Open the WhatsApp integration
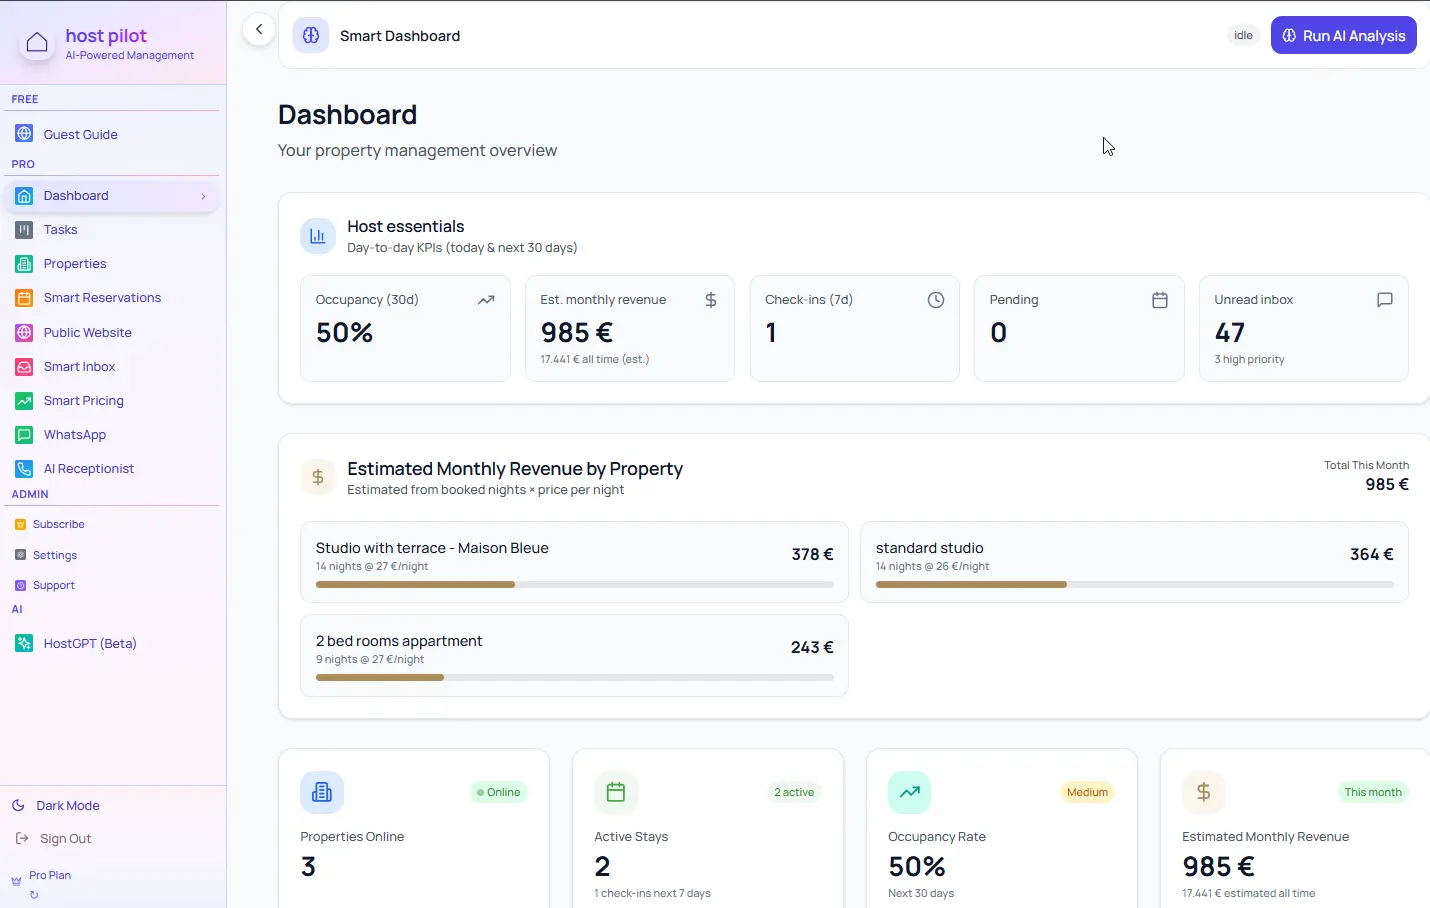 pos(74,434)
